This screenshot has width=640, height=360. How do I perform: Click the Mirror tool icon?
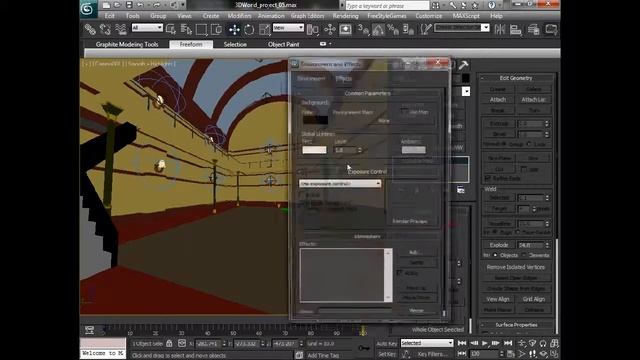tap(500, 29)
